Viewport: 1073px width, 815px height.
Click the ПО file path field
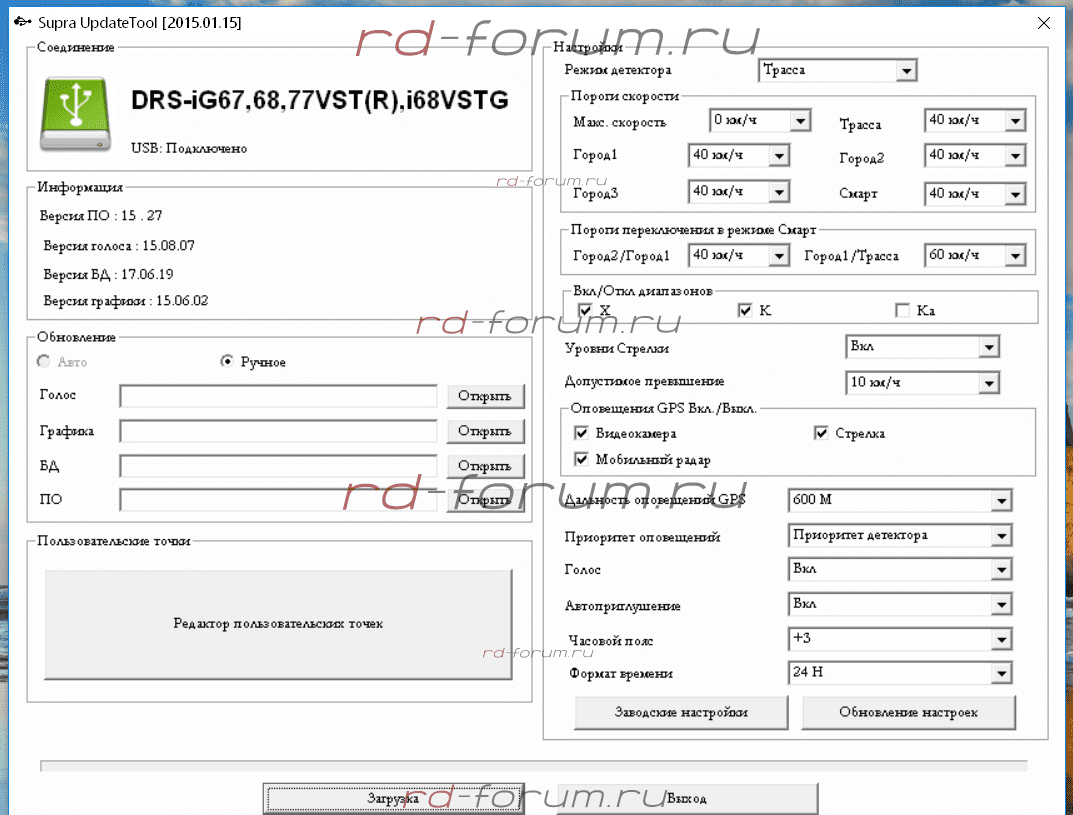coord(278,500)
